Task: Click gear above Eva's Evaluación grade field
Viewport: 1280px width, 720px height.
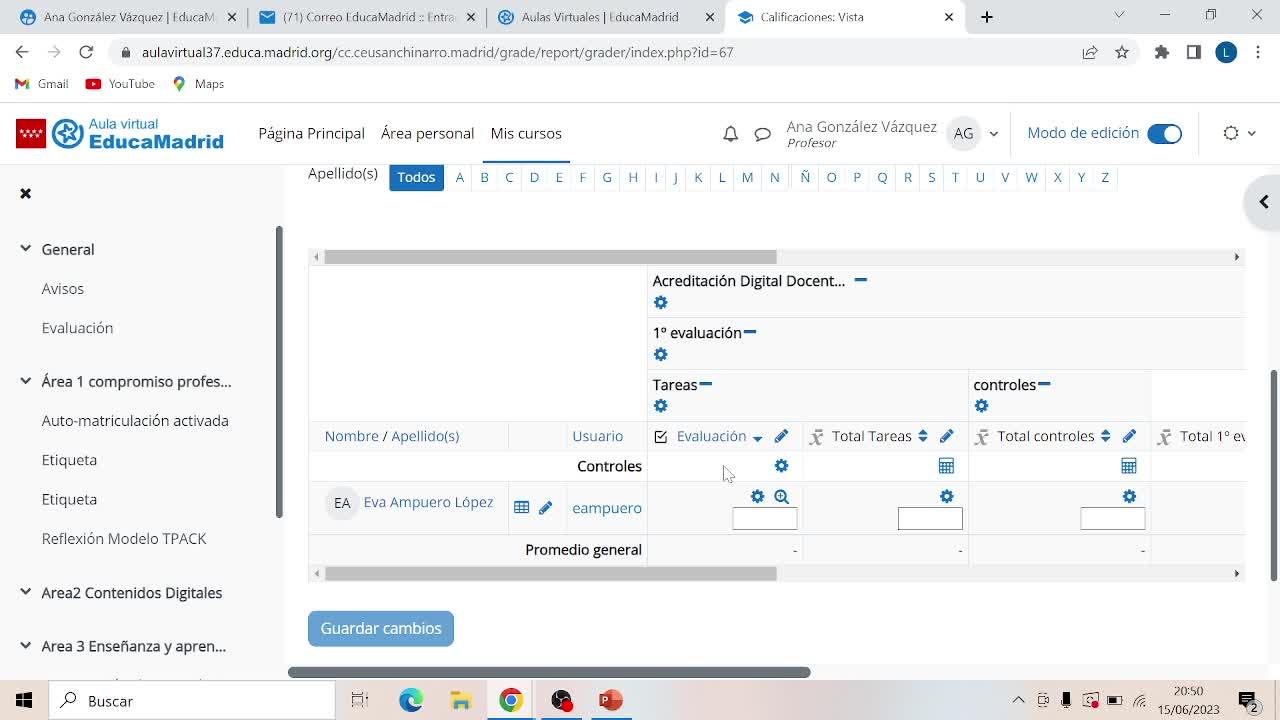Action: (x=757, y=497)
